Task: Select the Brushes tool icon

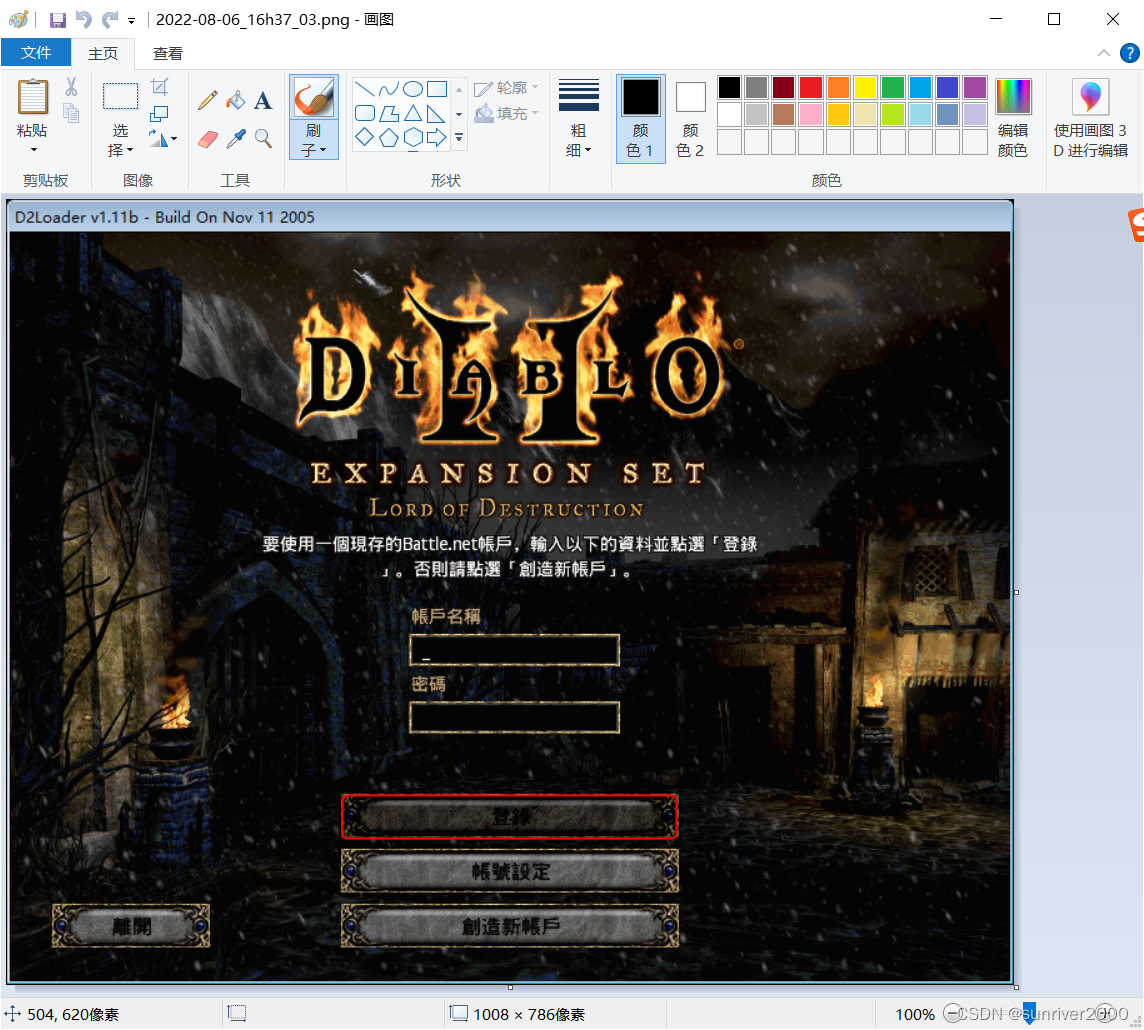Action: click(314, 97)
